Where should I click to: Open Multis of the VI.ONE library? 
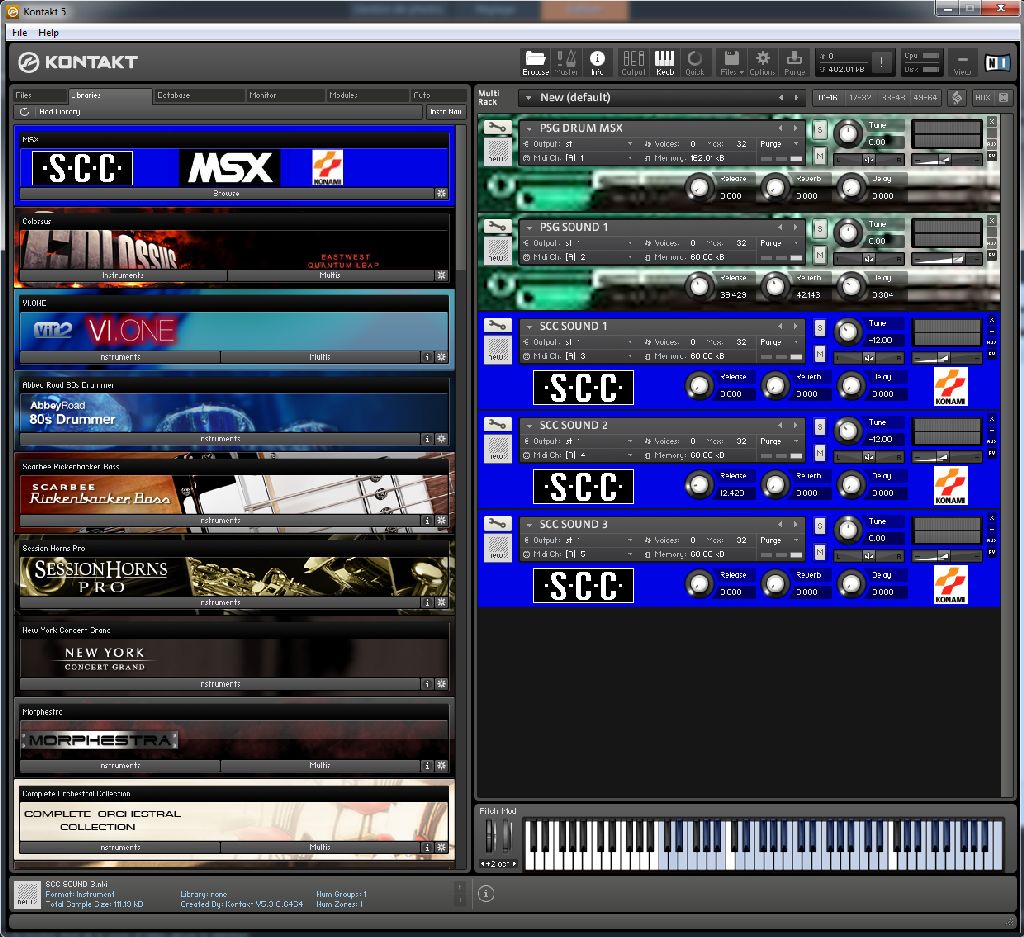click(320, 357)
